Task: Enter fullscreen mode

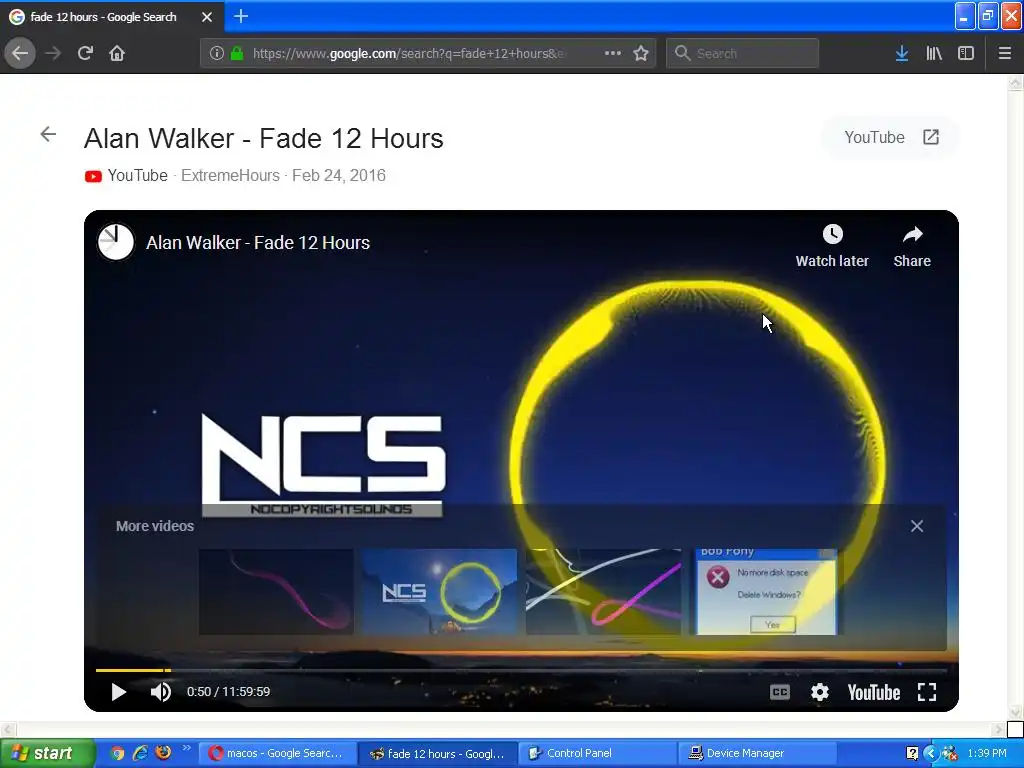Action: pos(927,692)
